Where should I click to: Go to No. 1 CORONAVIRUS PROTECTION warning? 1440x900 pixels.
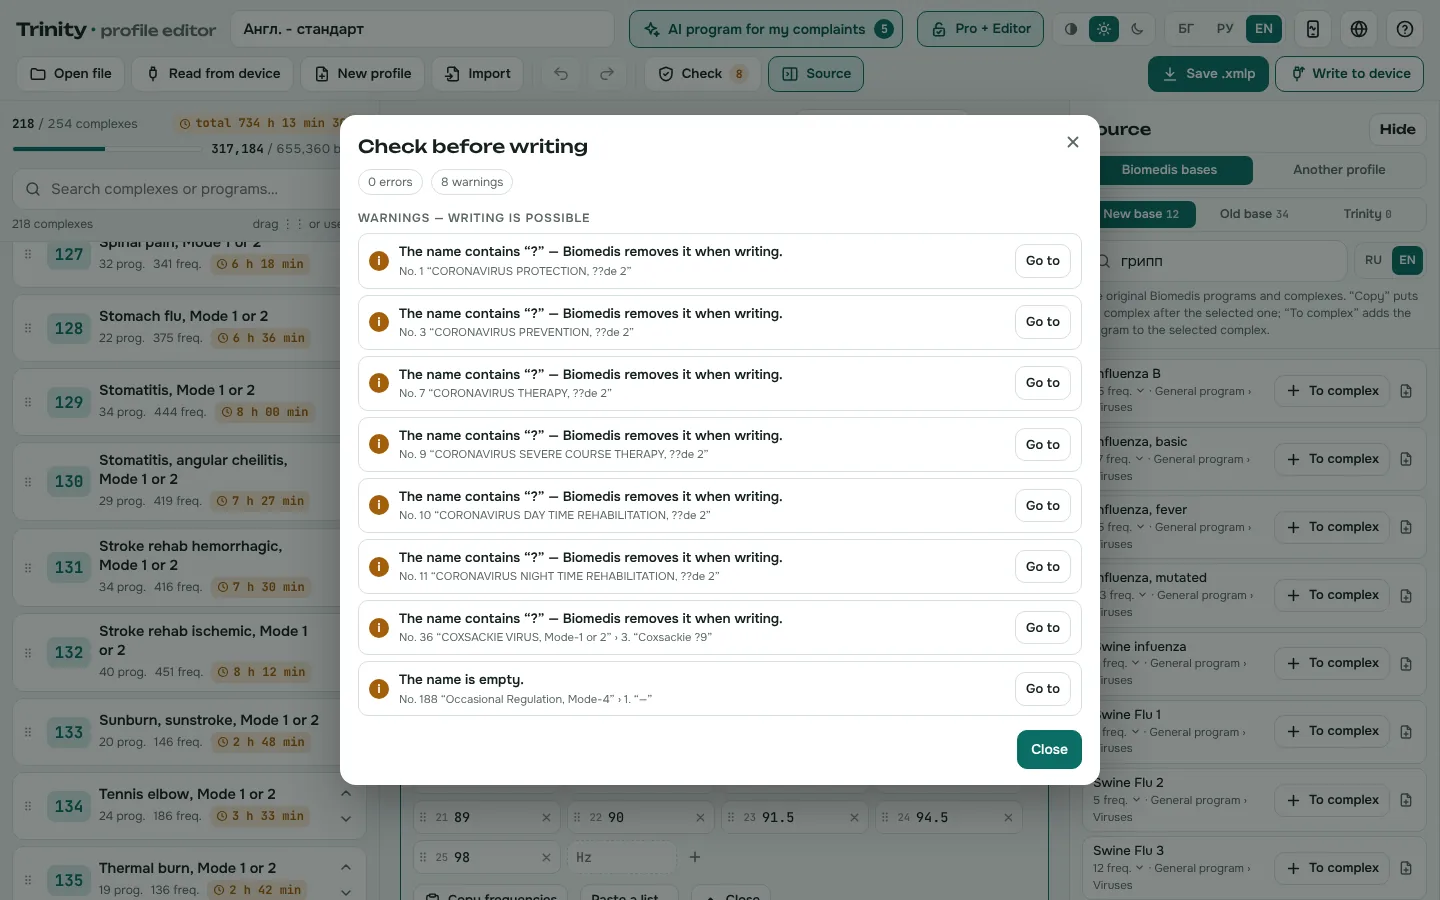click(1042, 261)
